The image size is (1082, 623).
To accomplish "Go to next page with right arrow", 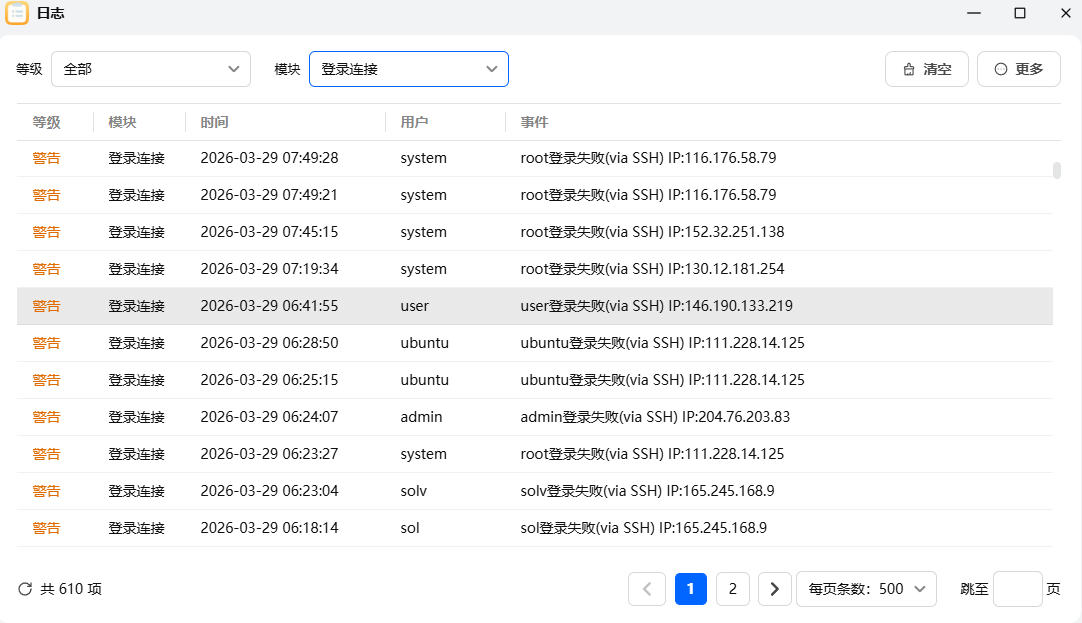I will coord(775,589).
